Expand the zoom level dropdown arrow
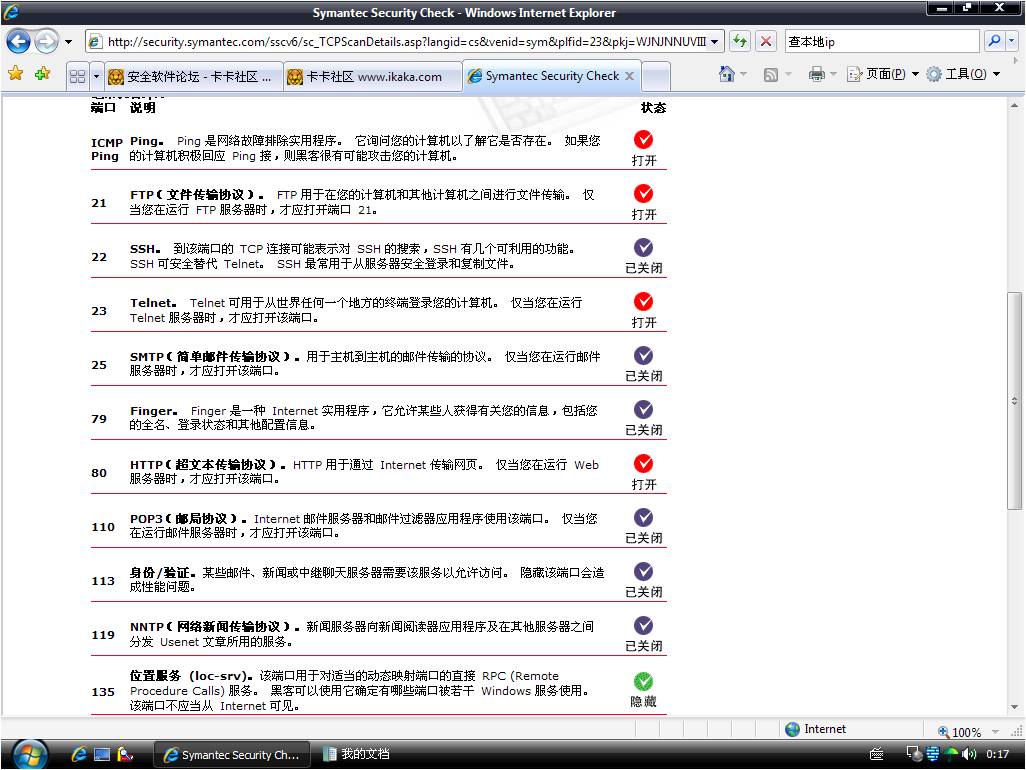 click(995, 732)
